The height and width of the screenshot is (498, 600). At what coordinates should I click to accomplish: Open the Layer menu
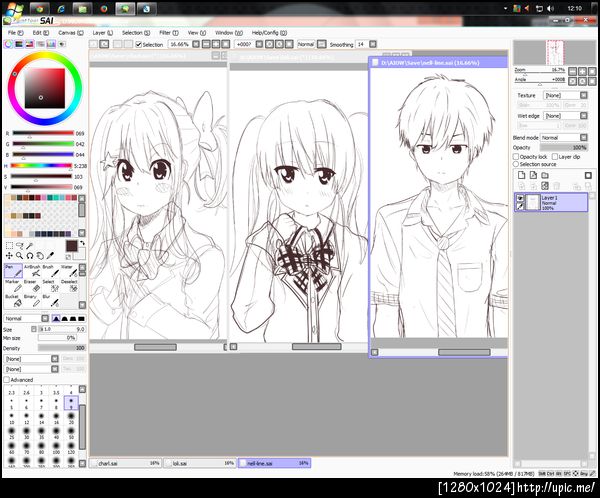pyautogui.click(x=103, y=33)
